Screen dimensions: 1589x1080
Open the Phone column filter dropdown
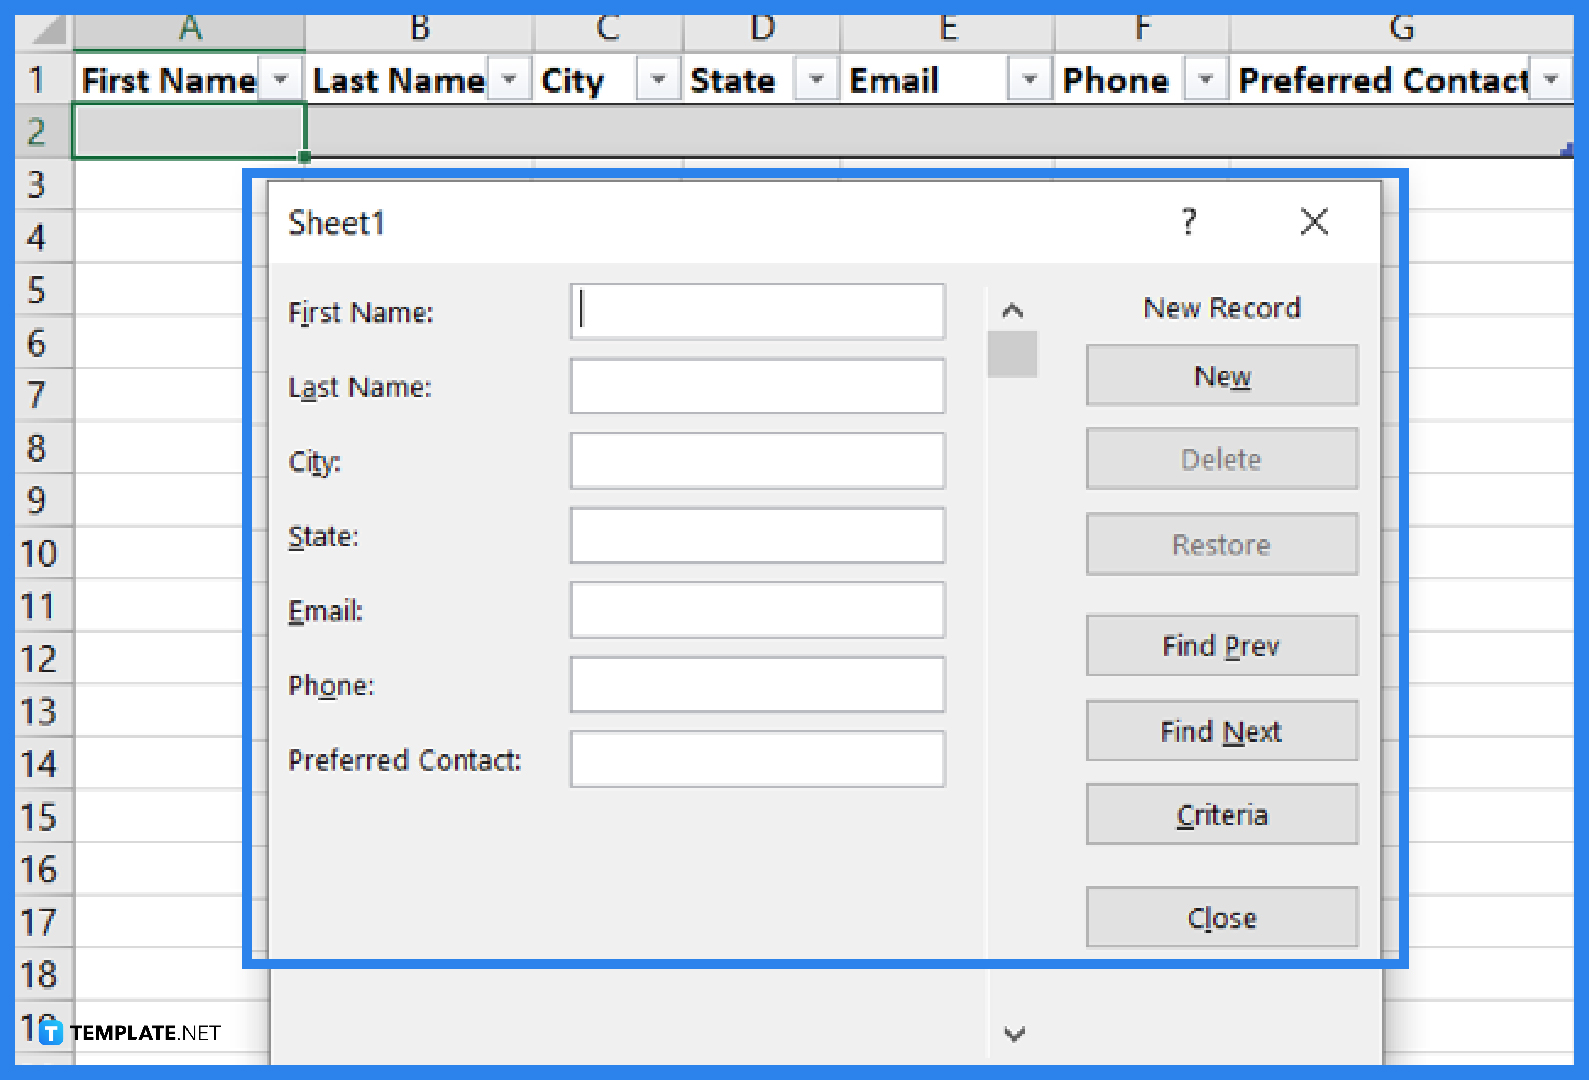[1206, 79]
